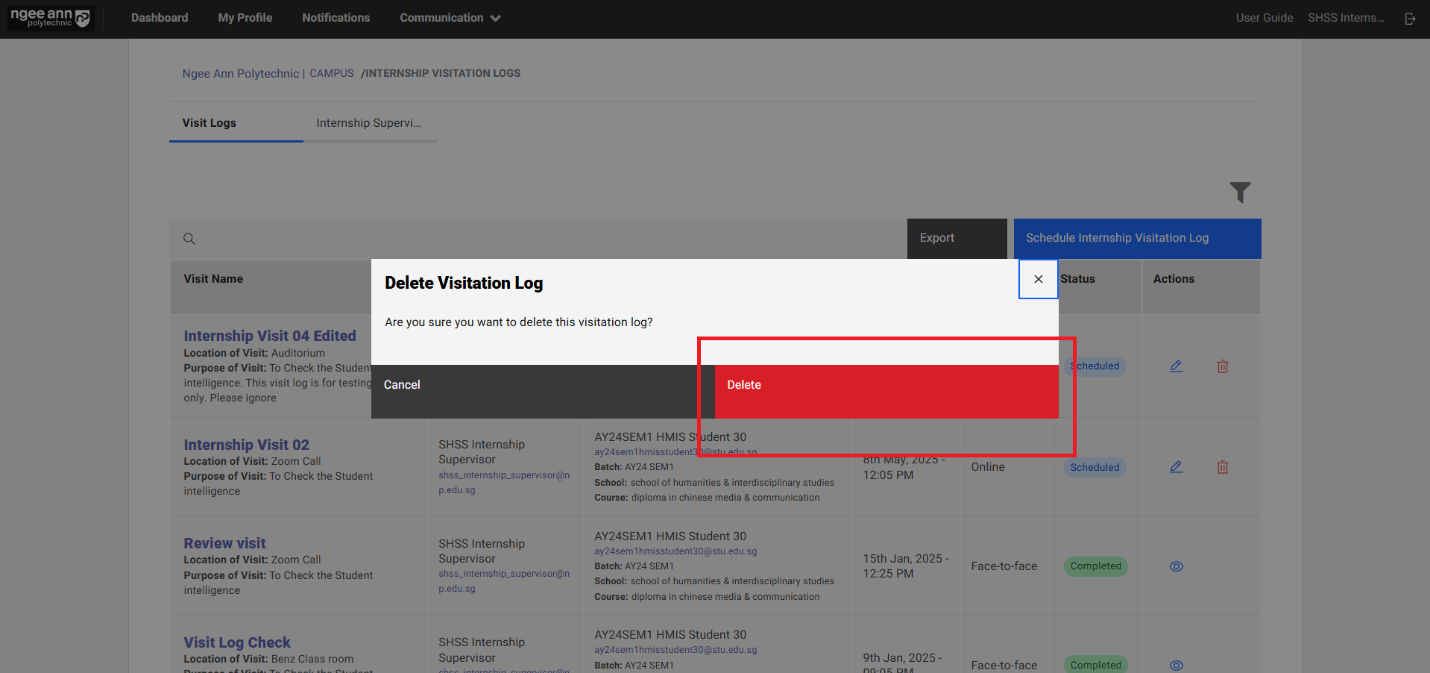Open Internship Visit 02 link

tap(246, 445)
